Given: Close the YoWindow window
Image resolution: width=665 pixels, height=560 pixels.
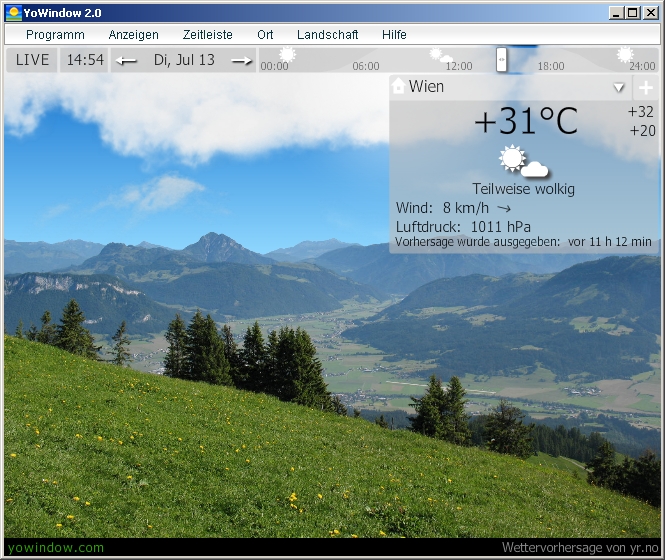Looking at the screenshot, I should point(651,13).
